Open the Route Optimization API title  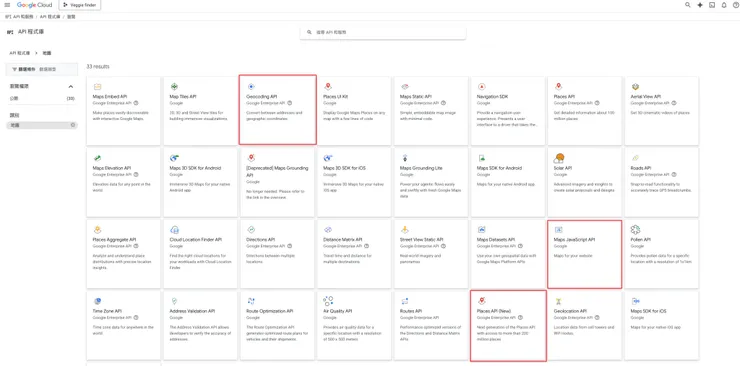(x=269, y=311)
